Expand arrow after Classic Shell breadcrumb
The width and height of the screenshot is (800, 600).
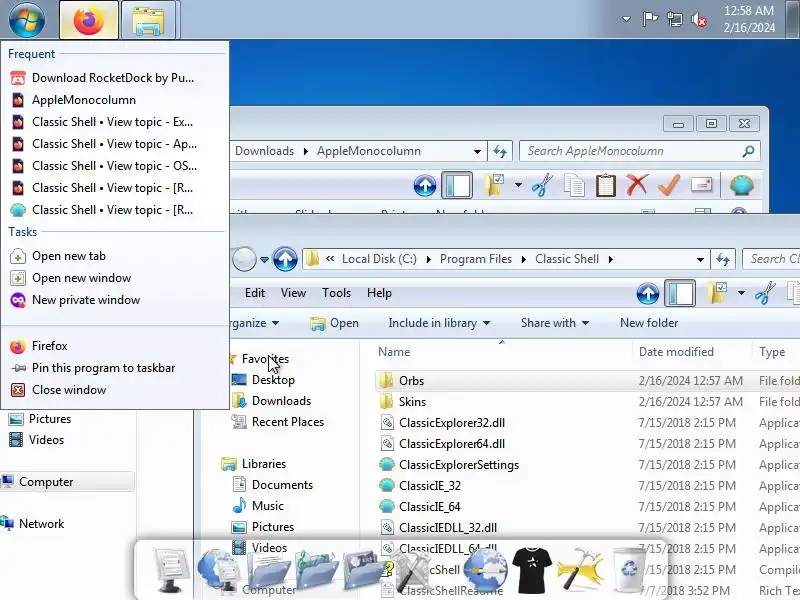pyautogui.click(x=610, y=259)
